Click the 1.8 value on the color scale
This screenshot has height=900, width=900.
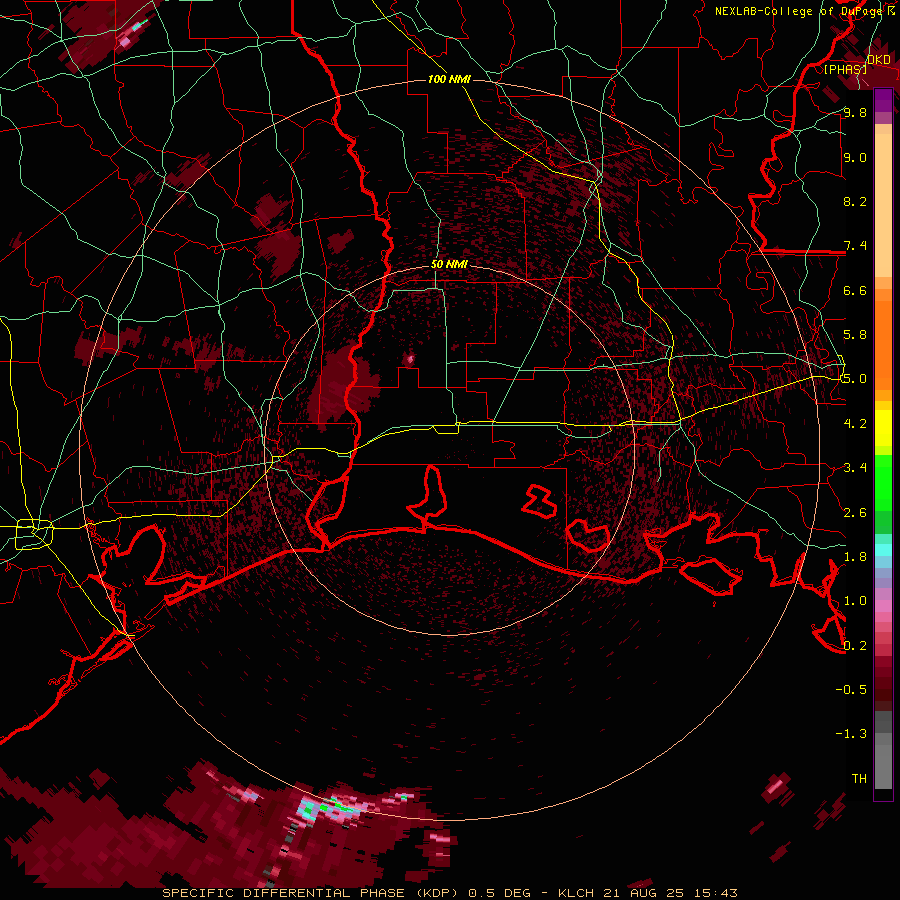(855, 557)
